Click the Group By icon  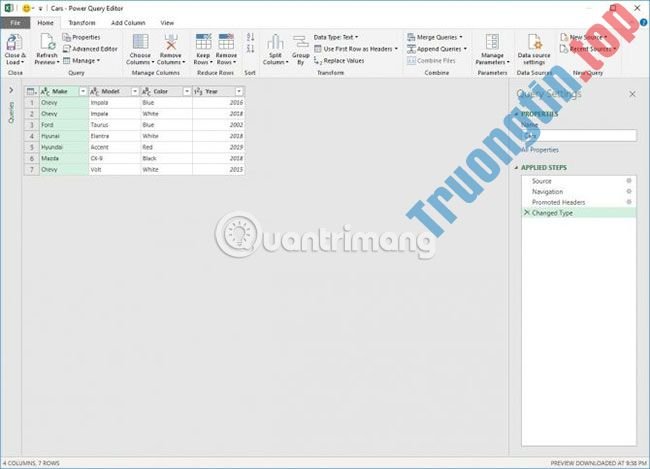tap(301, 42)
